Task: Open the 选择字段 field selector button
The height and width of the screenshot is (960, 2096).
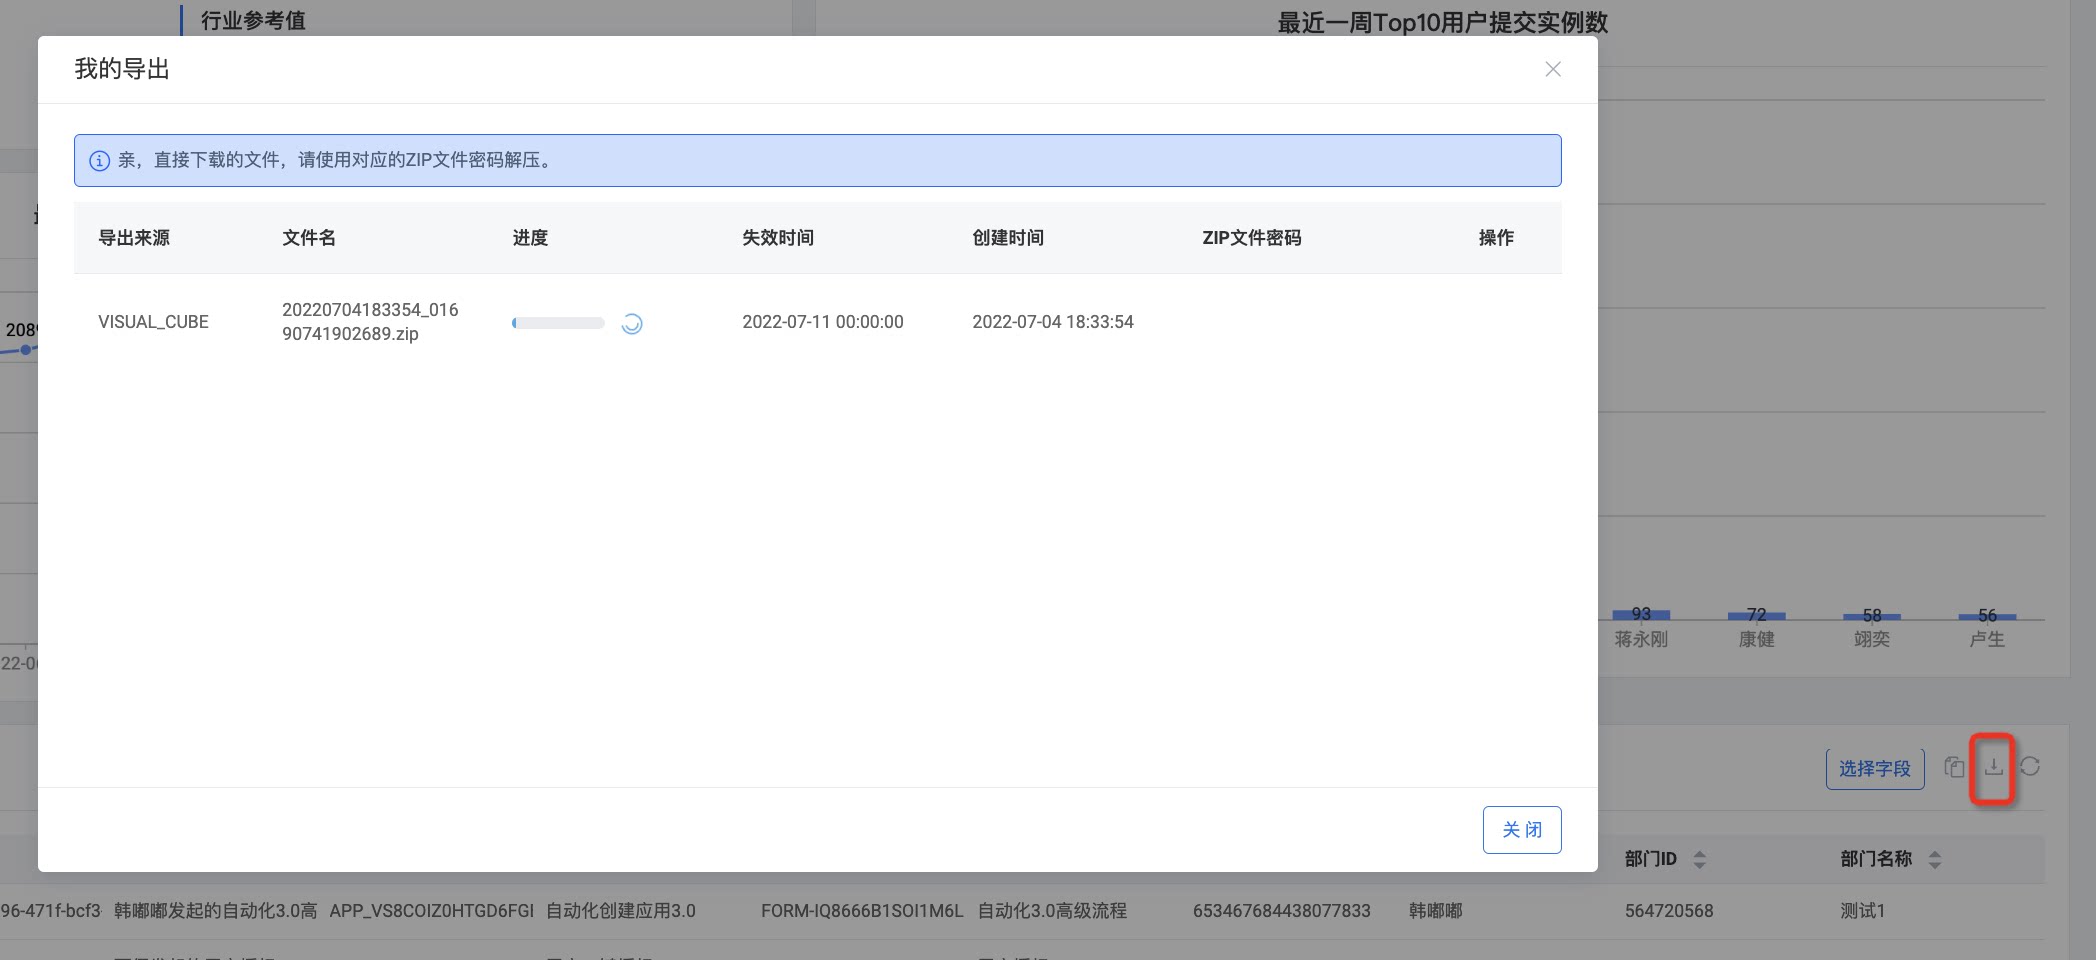Action: click(x=1875, y=769)
